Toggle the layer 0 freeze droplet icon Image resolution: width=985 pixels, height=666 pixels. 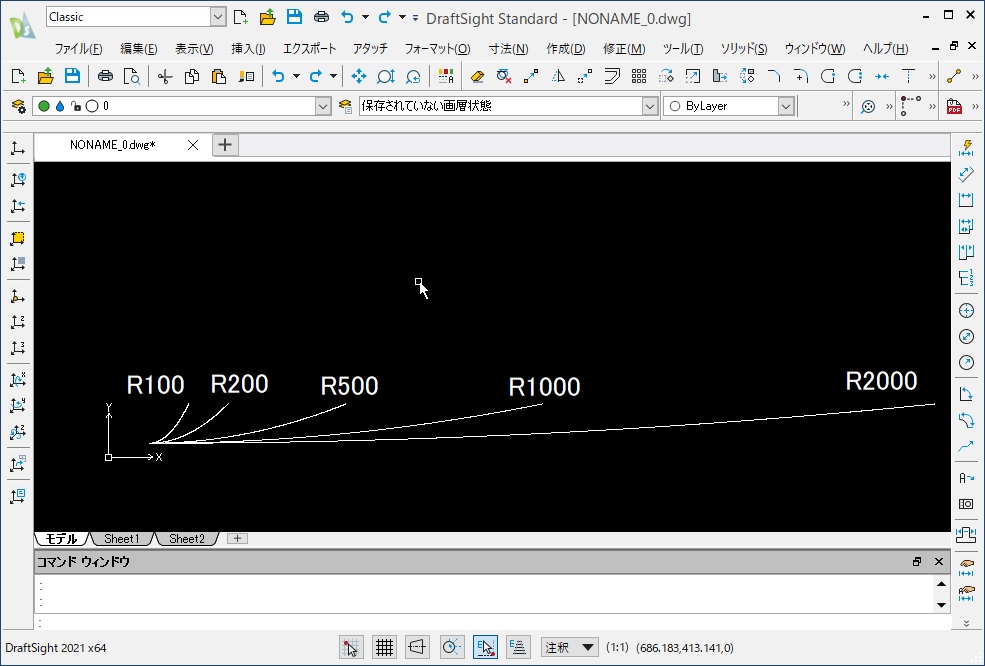(x=60, y=106)
